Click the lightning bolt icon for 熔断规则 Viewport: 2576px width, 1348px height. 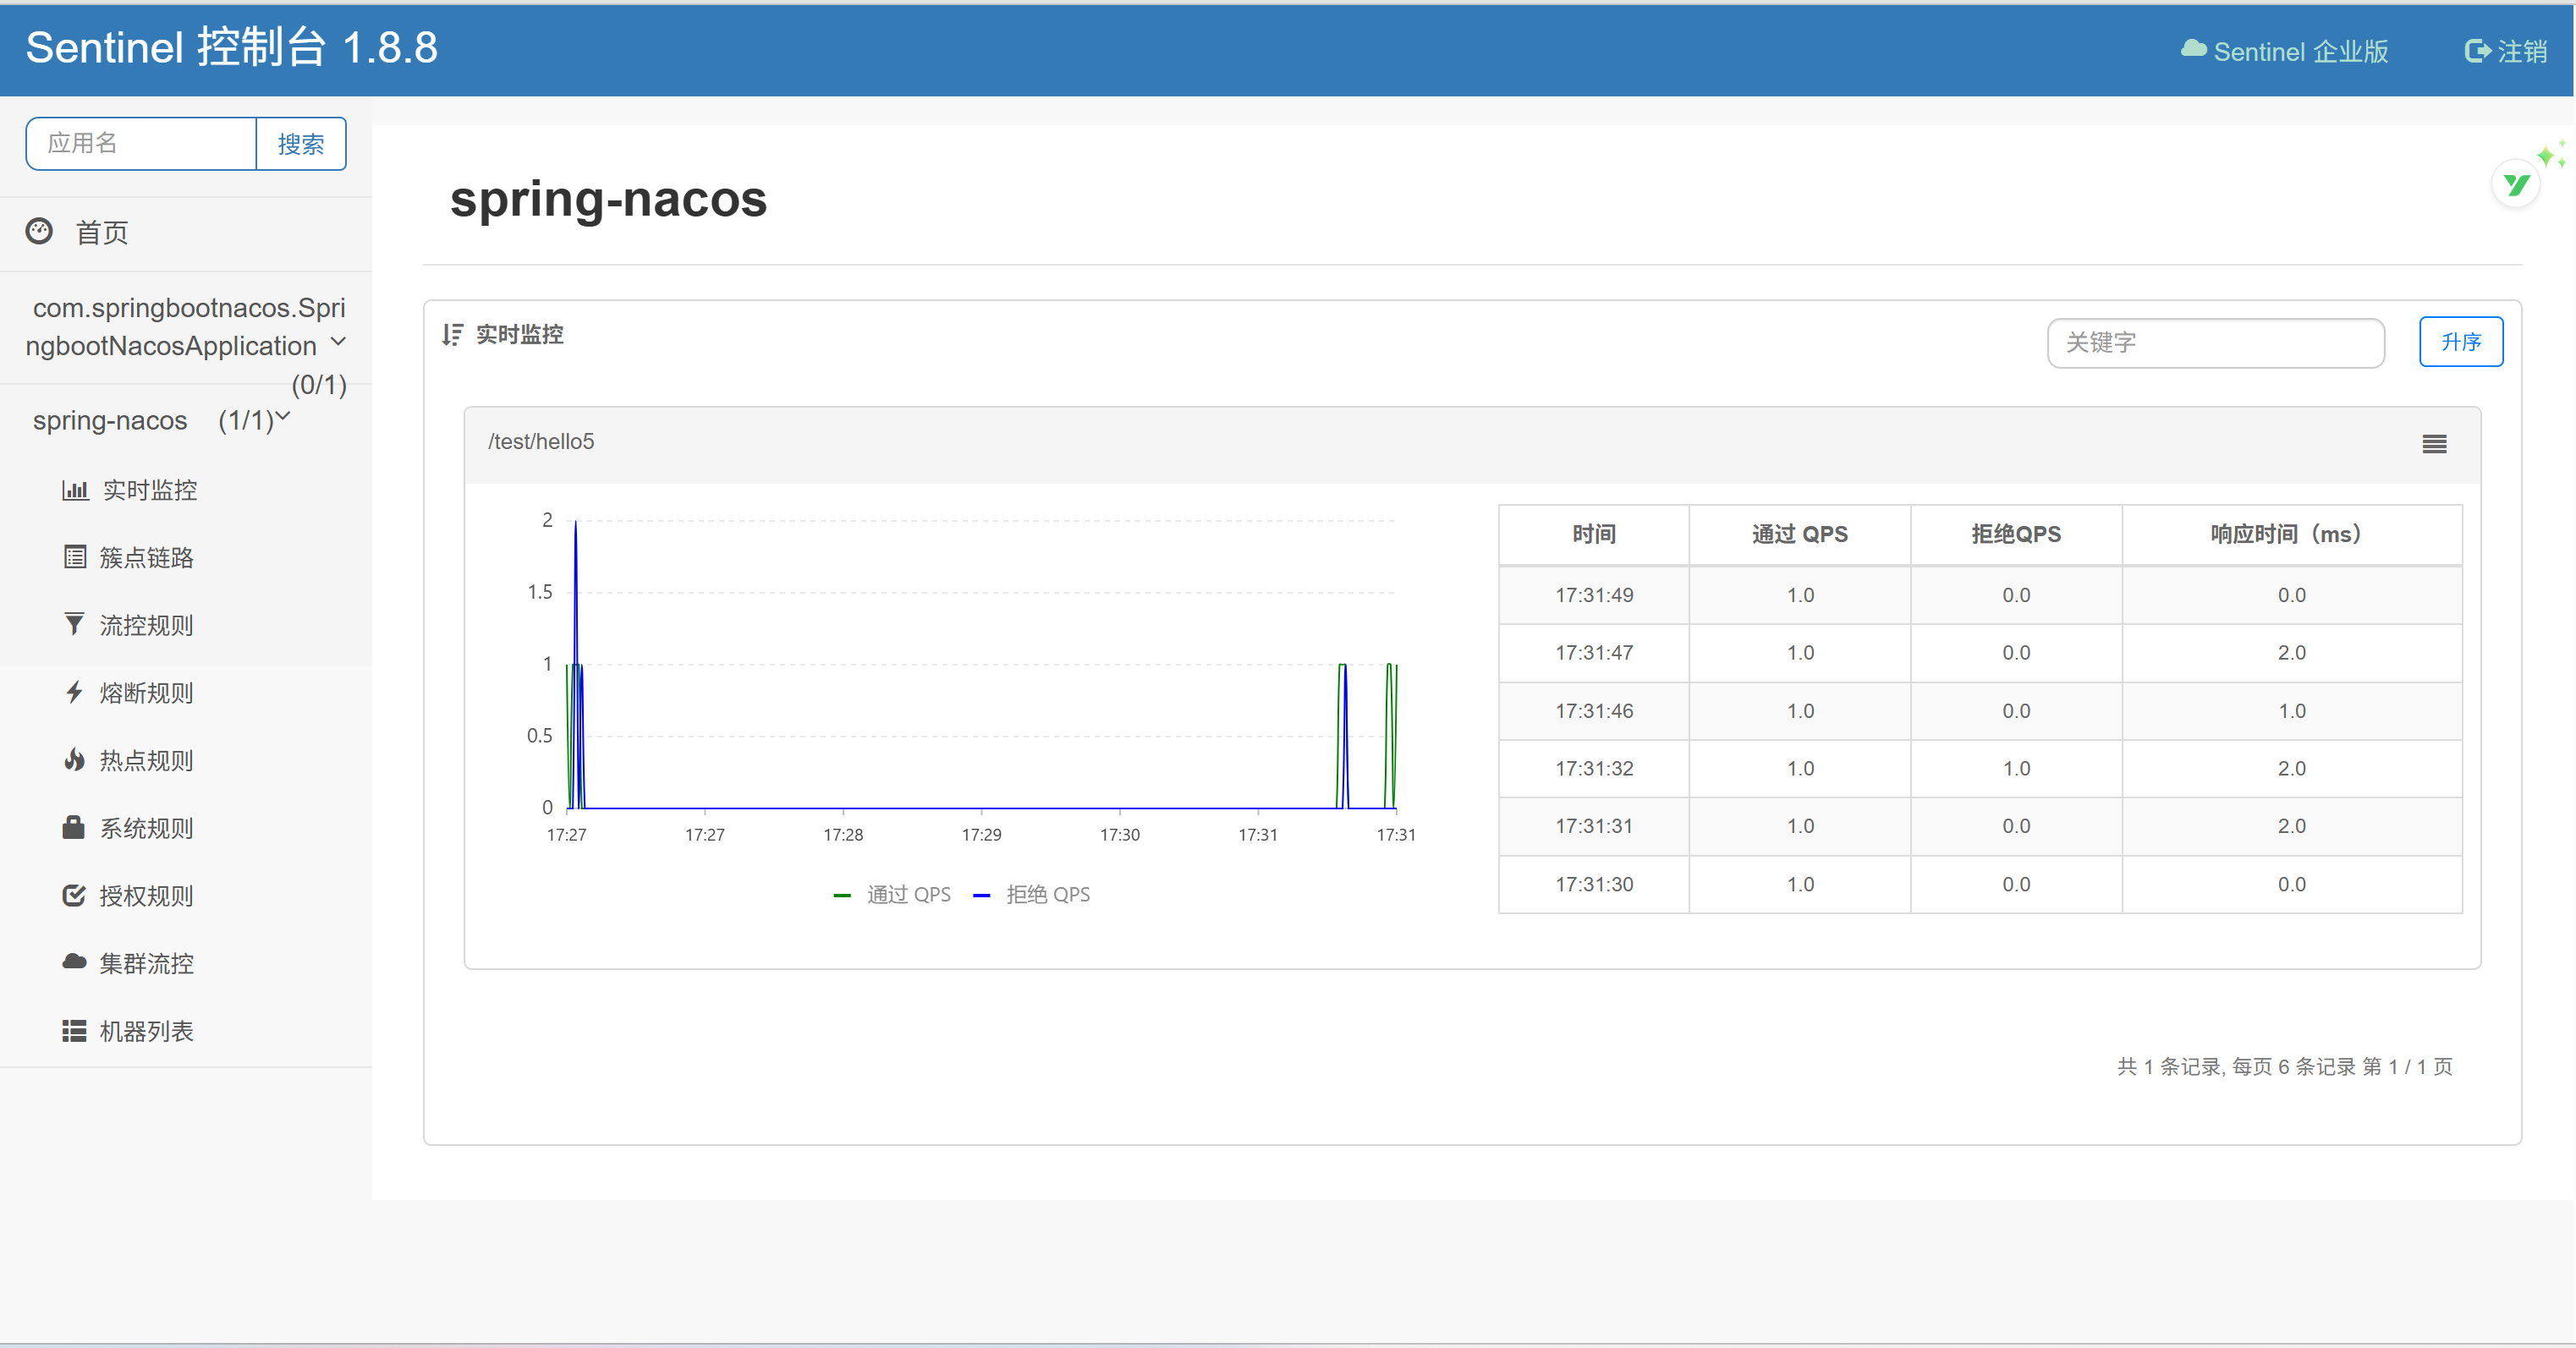click(74, 692)
